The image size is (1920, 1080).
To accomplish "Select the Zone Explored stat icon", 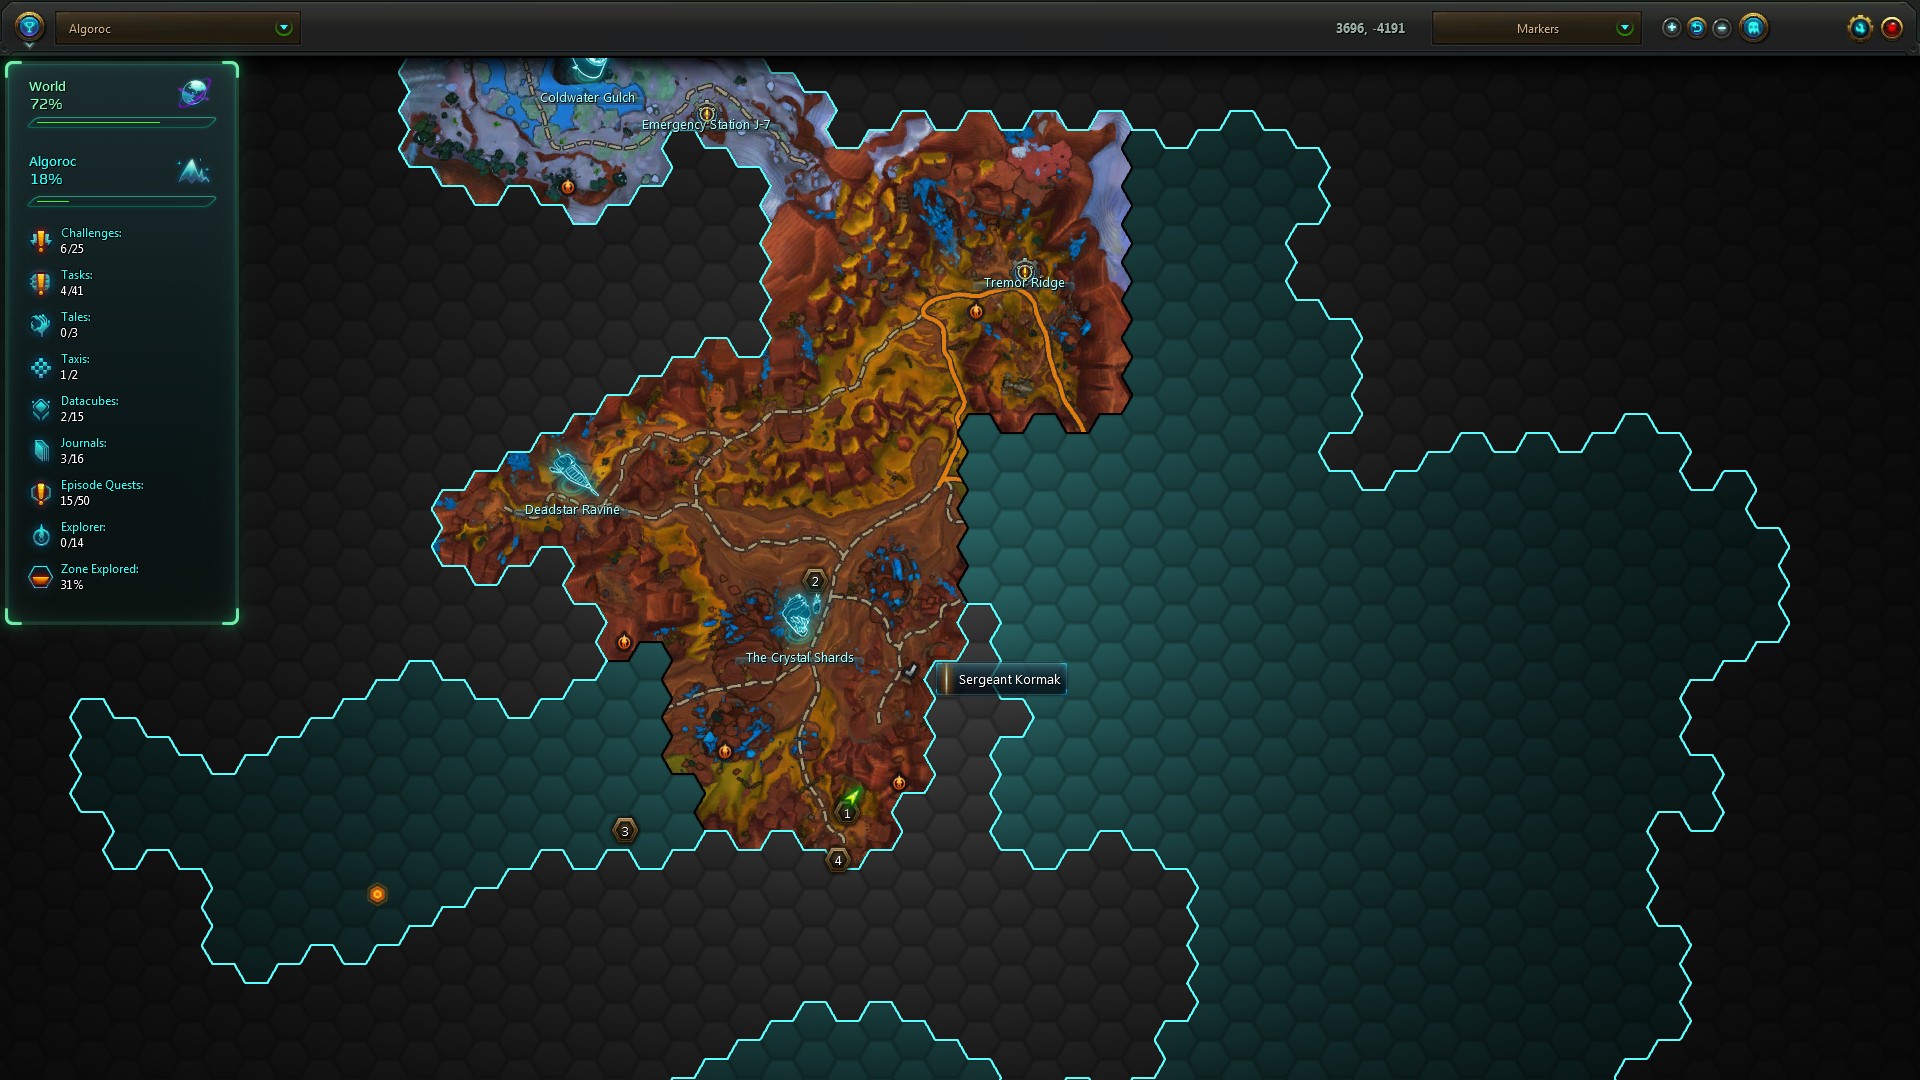I will [40, 577].
